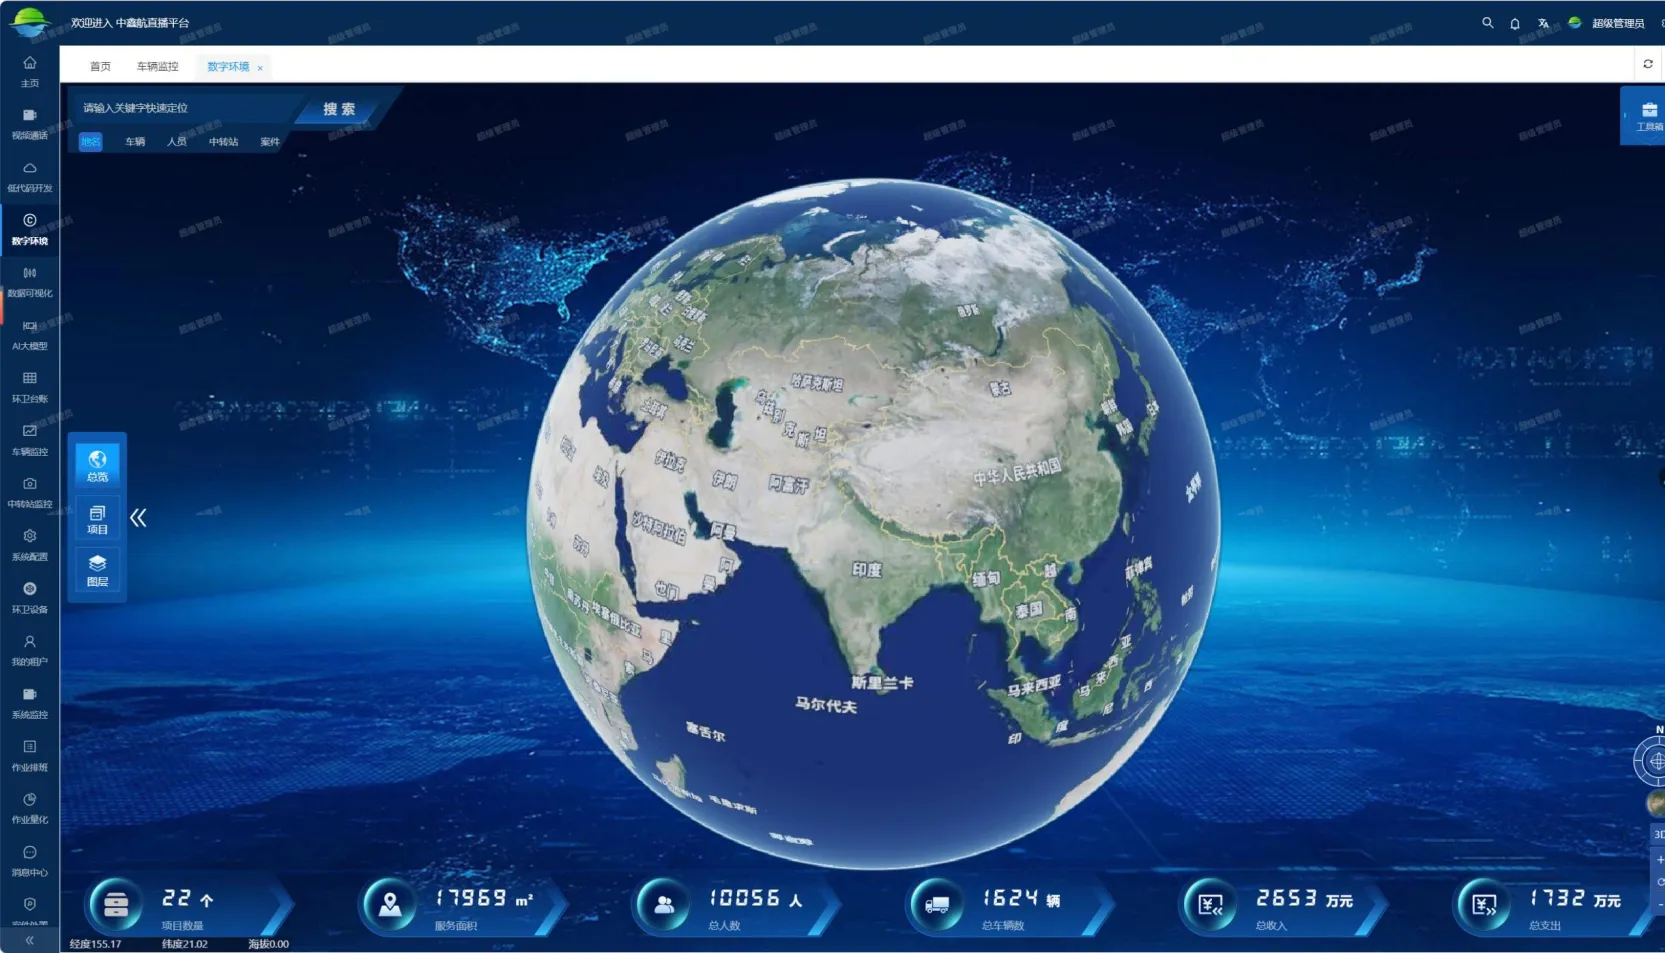This screenshot has height=953, width=1665.
Task: Refresh the page with reload icon
Action: pos(1647,64)
